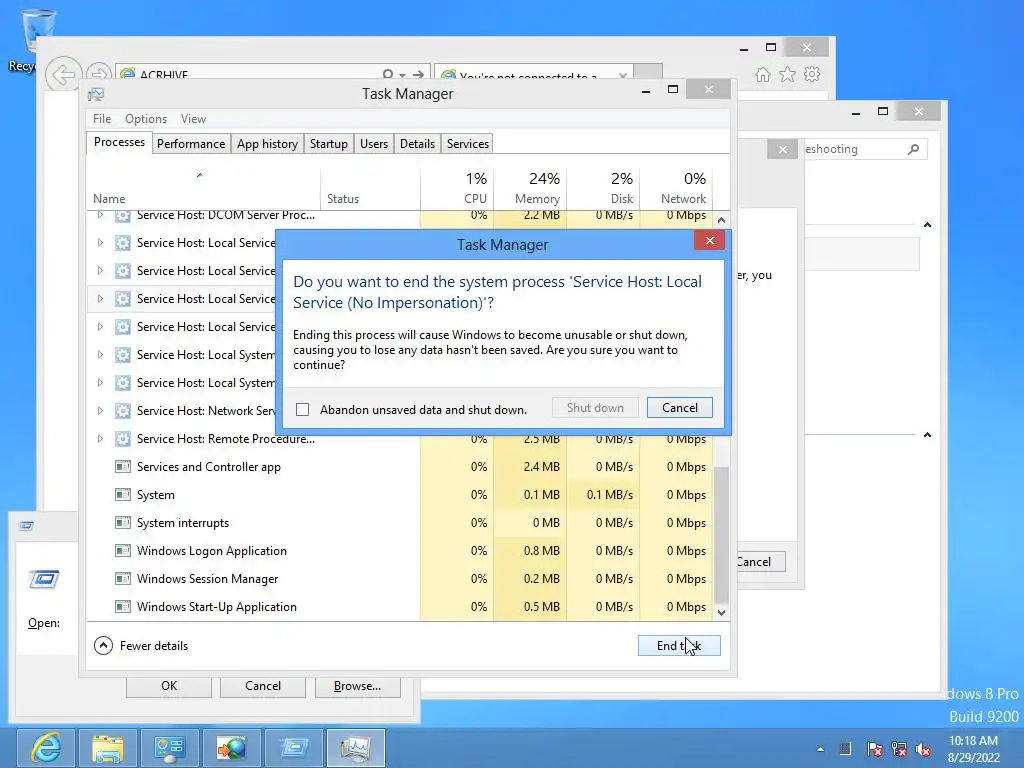Click Windows Logon Application icon
This screenshot has width=1024, height=768.
coord(123,551)
